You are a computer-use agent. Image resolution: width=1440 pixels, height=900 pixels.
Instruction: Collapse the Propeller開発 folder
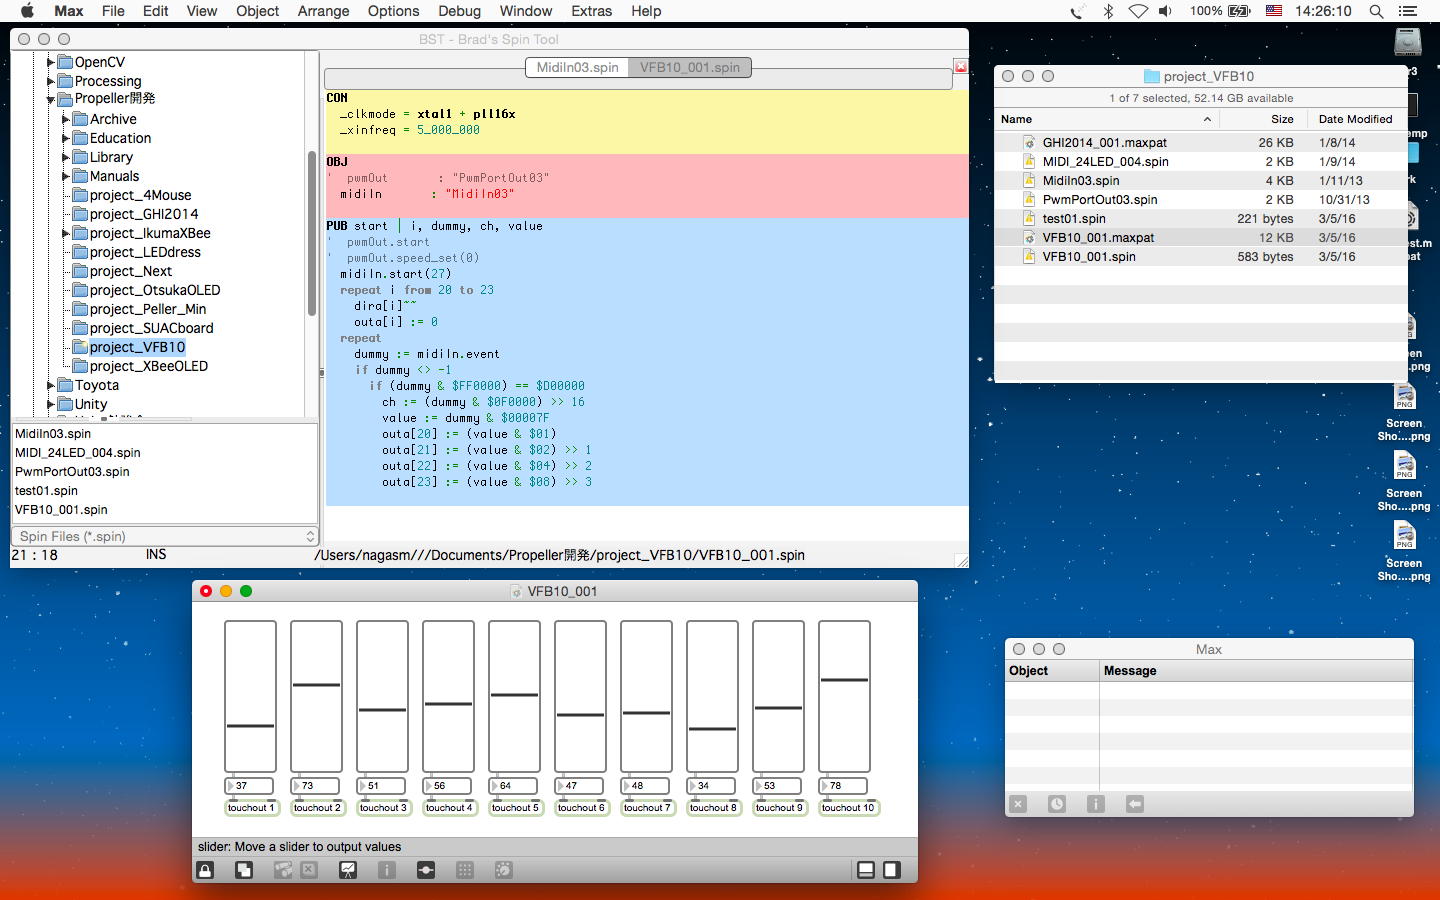pyautogui.click(x=51, y=99)
